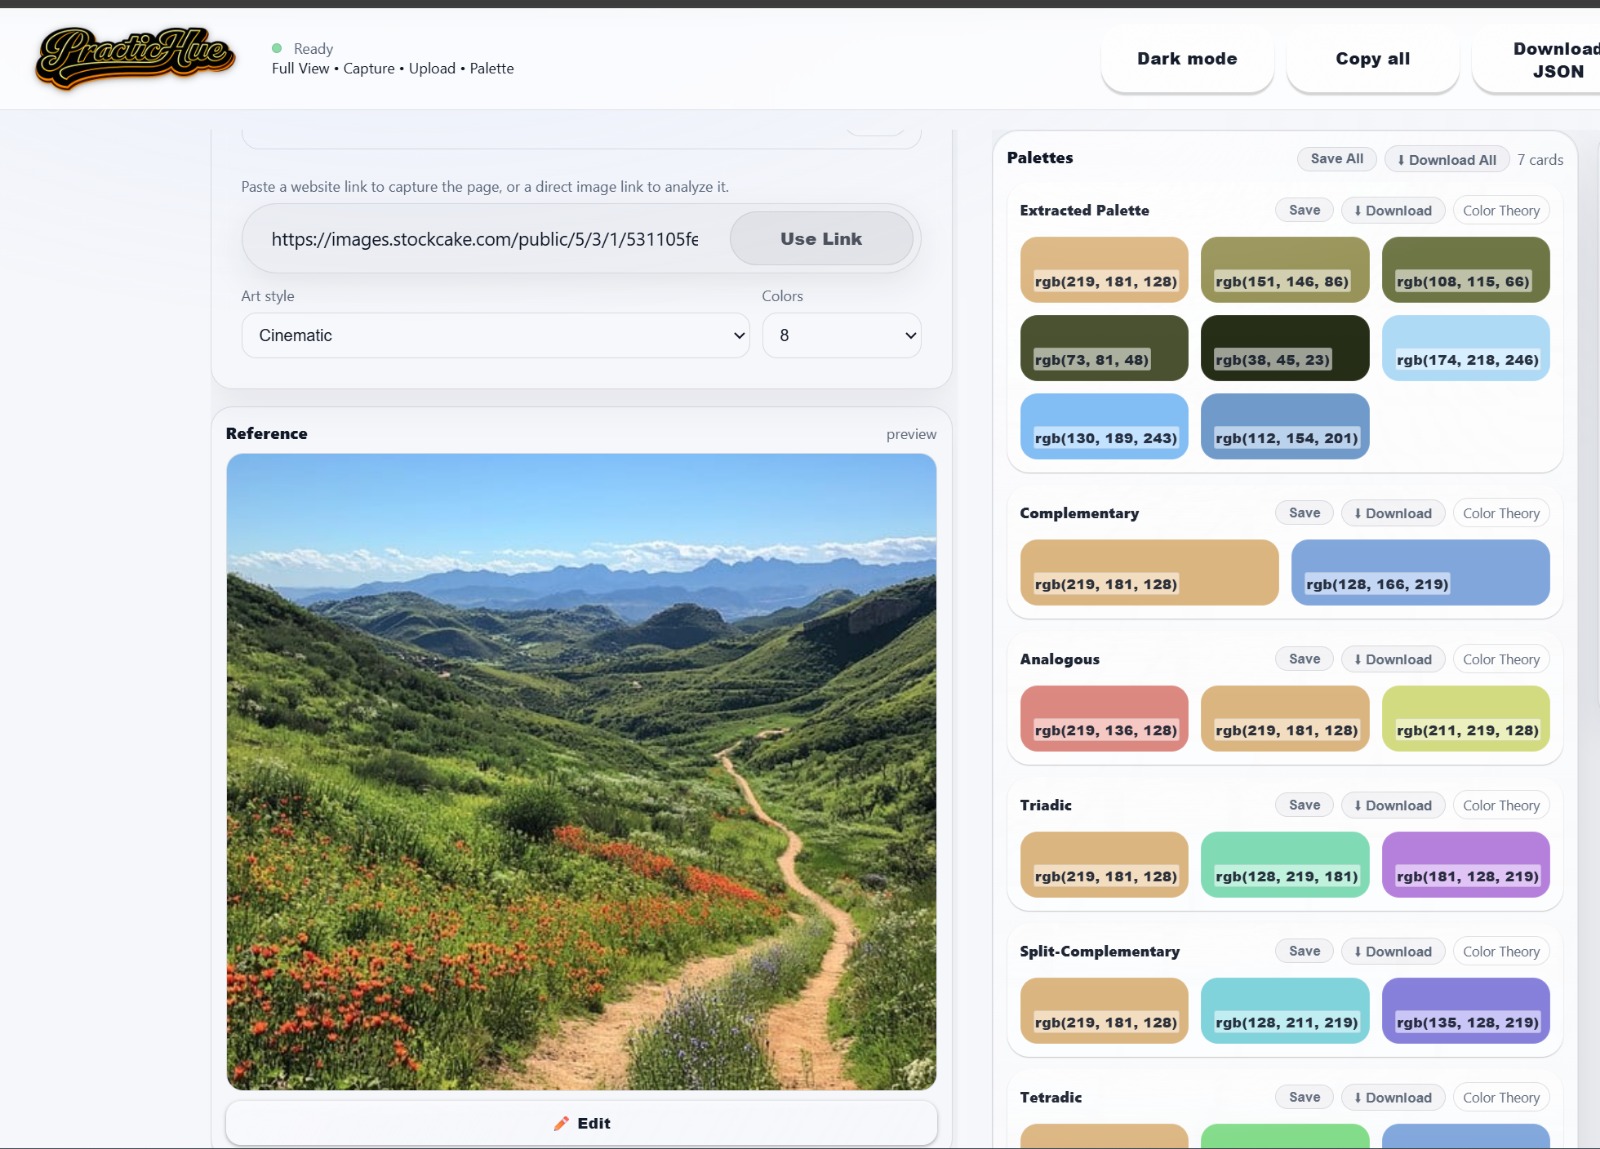Toggle Dark mode
Image resolution: width=1600 pixels, height=1149 pixels.
[x=1186, y=59]
